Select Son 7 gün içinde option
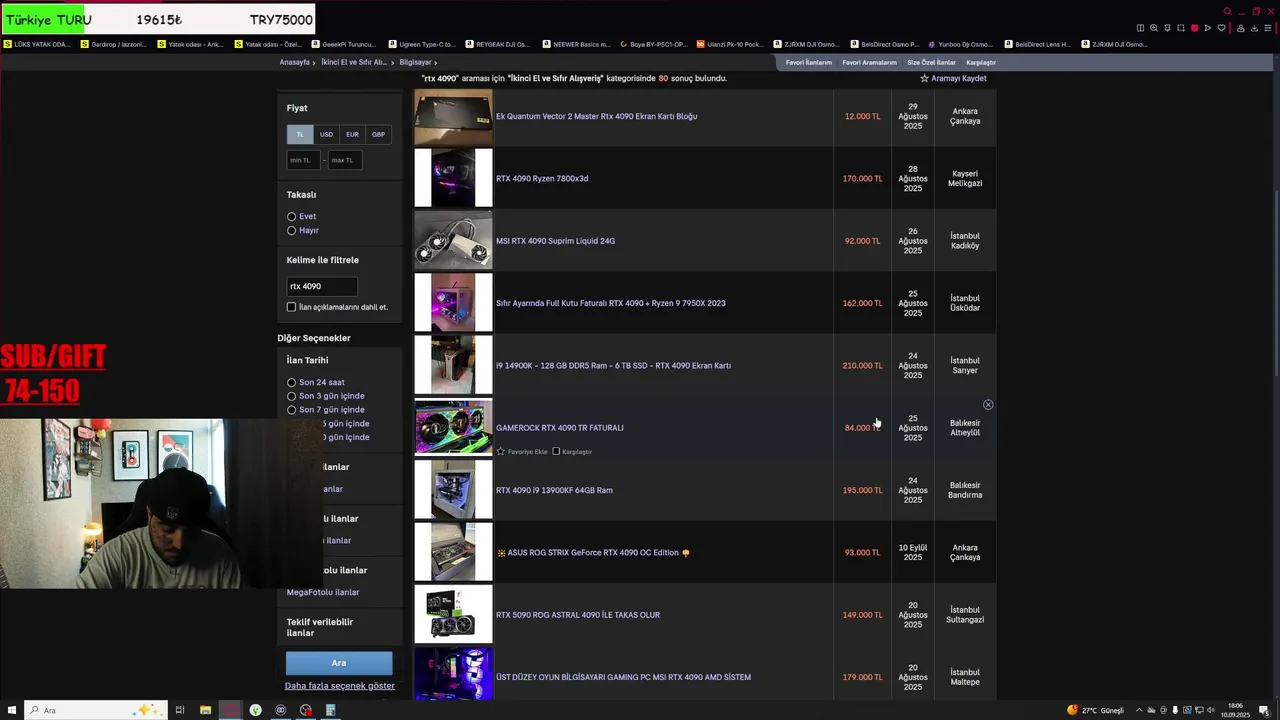 click(292, 410)
